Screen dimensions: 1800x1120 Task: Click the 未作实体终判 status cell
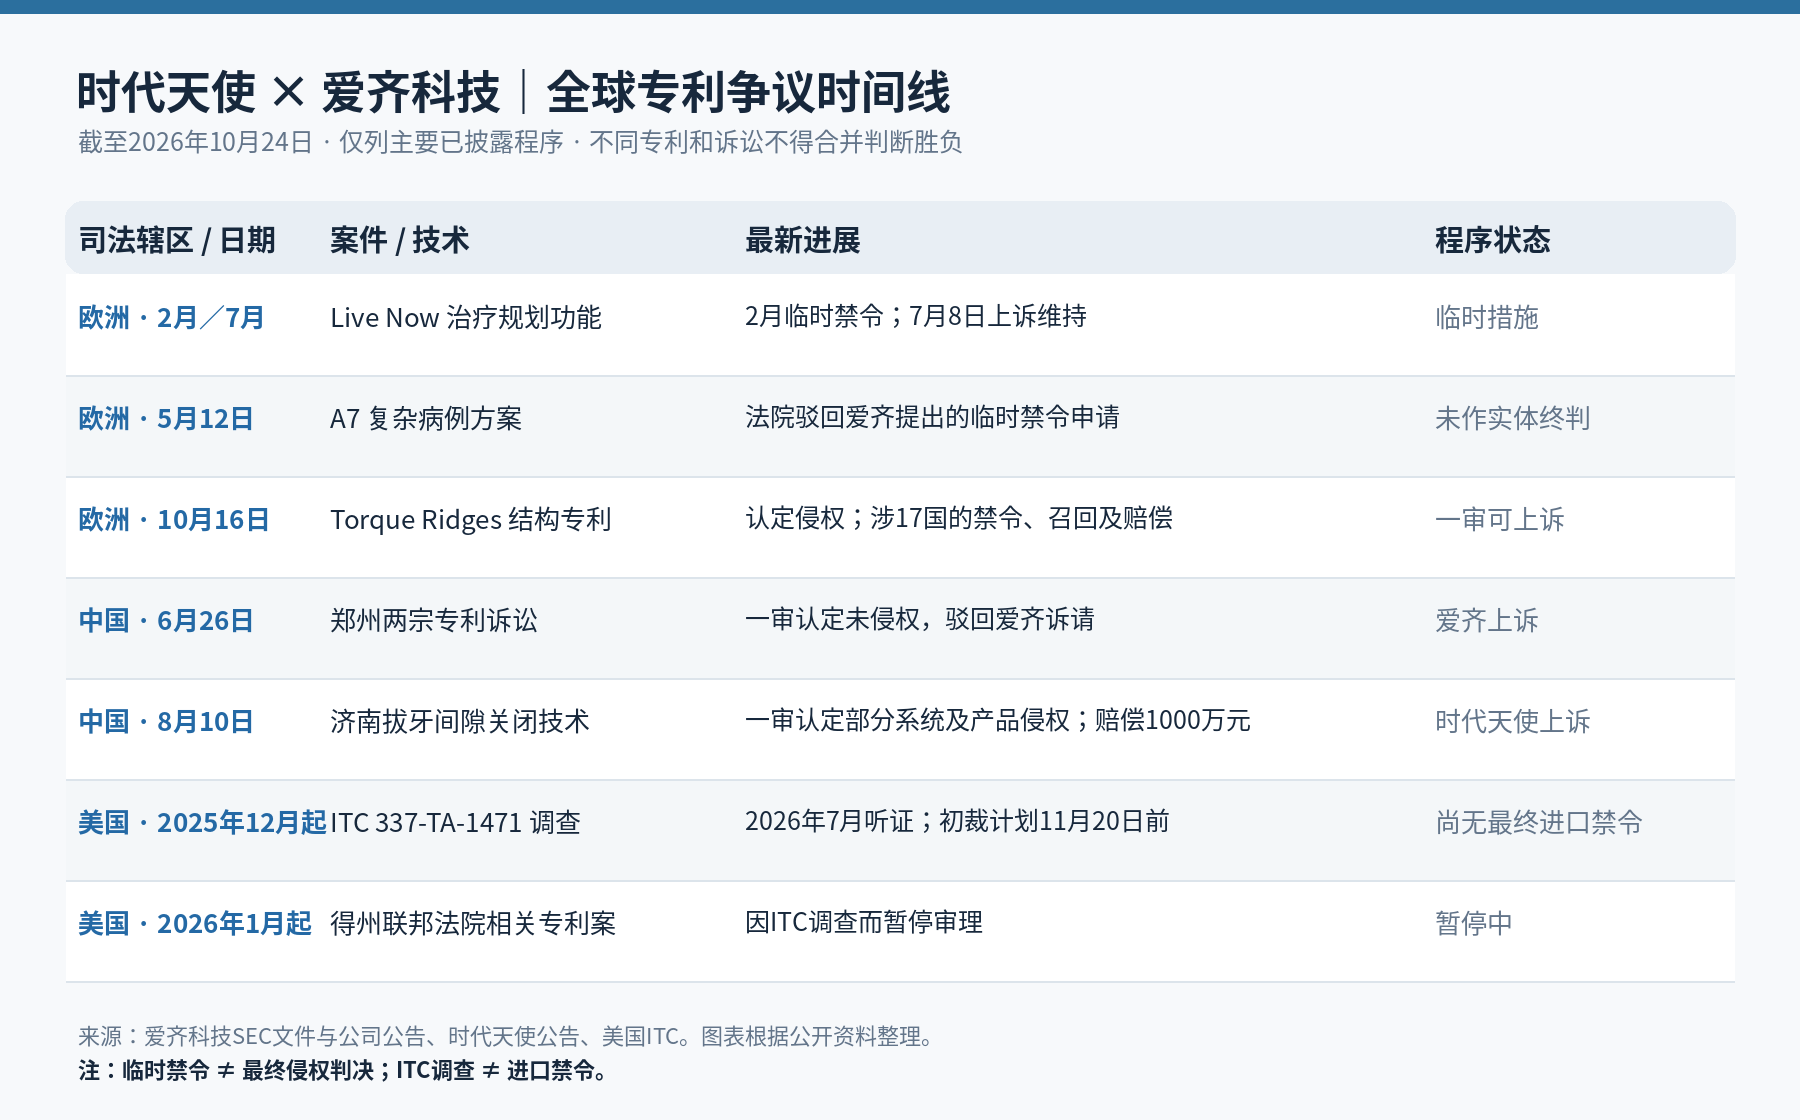click(1513, 419)
